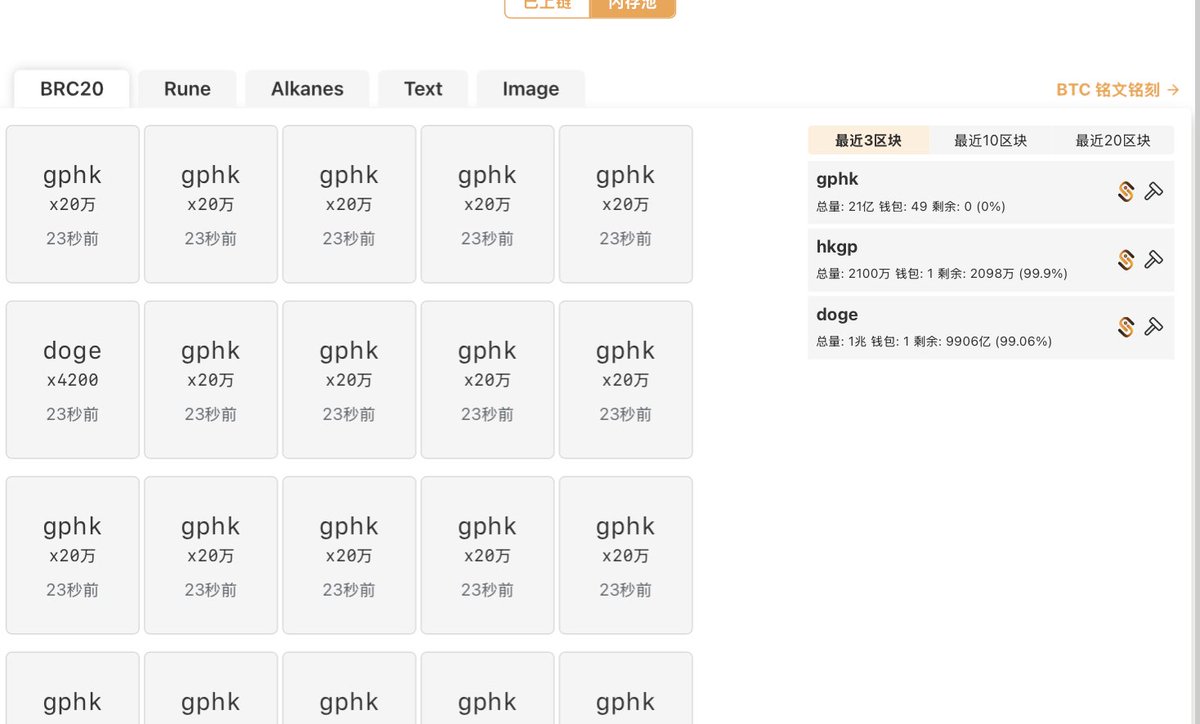Click the gold coin icon next to gphk

[1124, 192]
